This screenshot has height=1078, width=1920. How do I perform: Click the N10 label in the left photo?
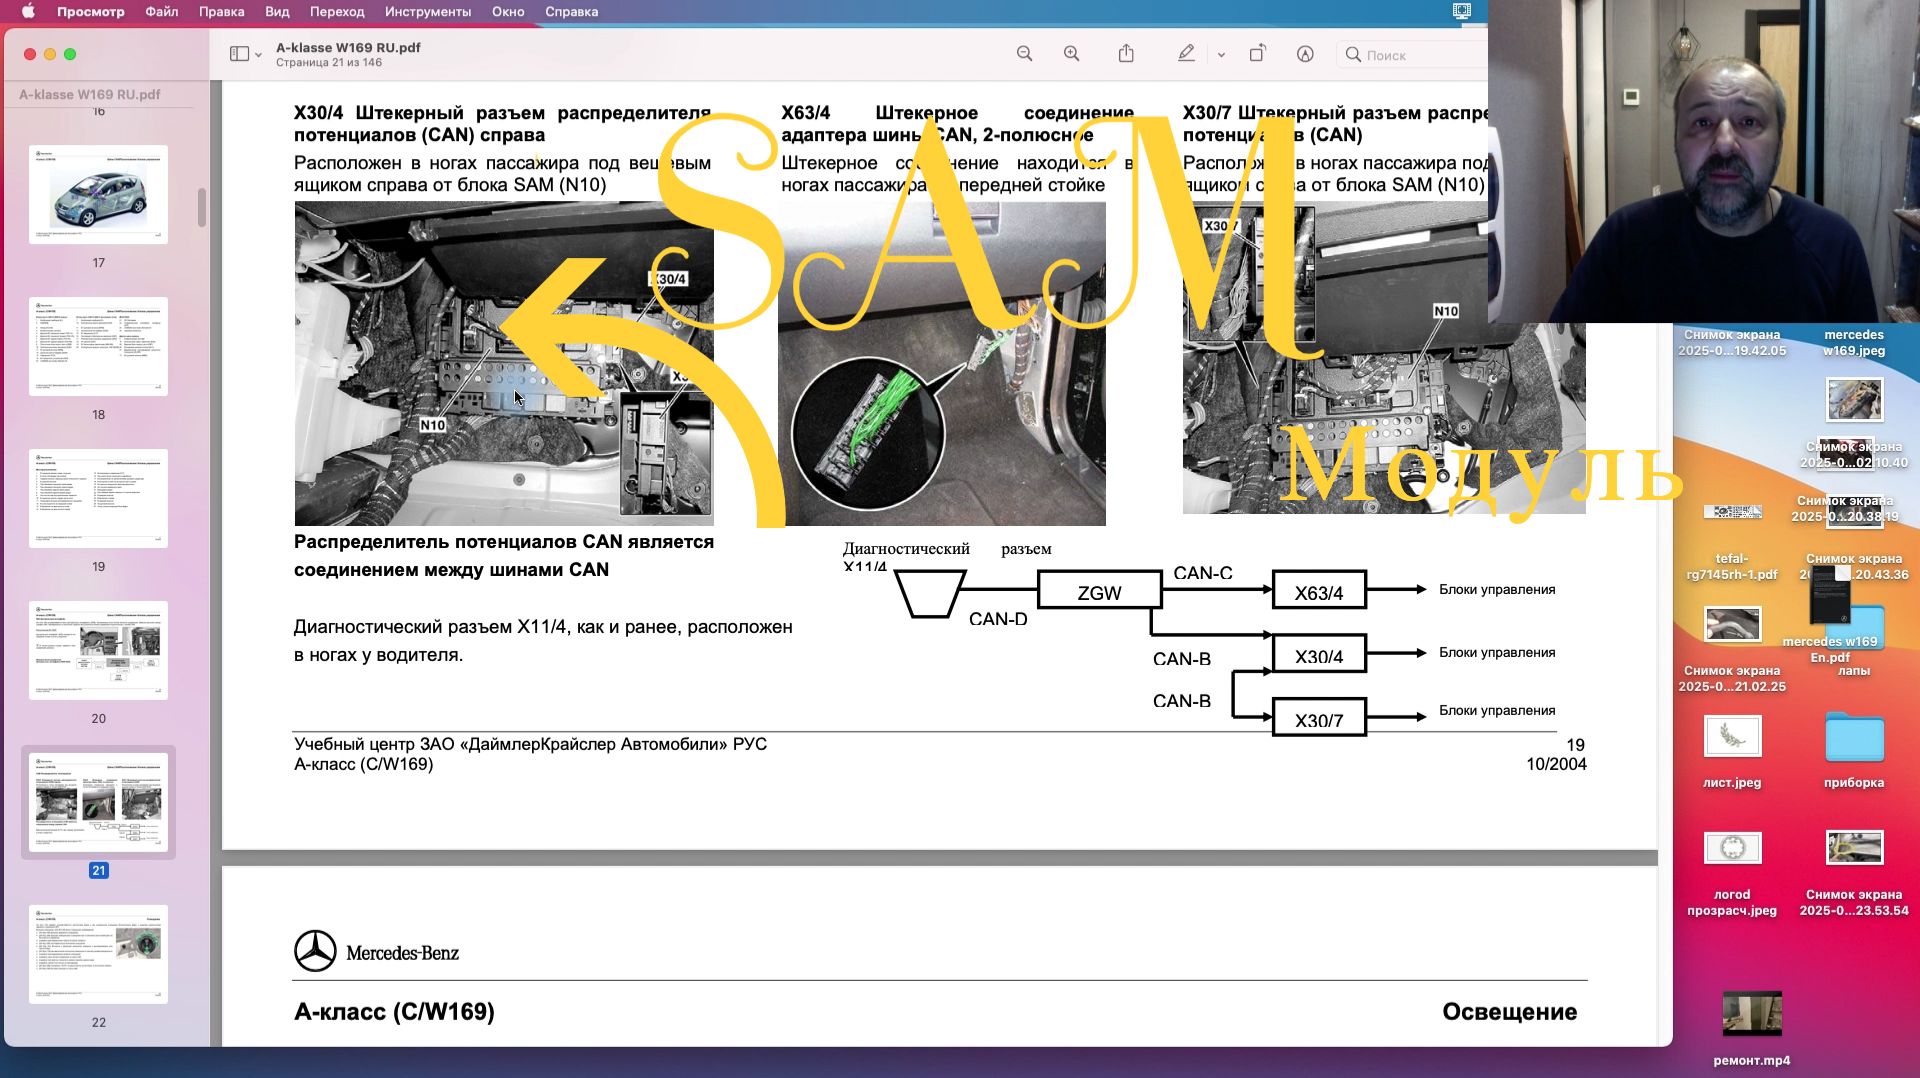pyautogui.click(x=432, y=425)
